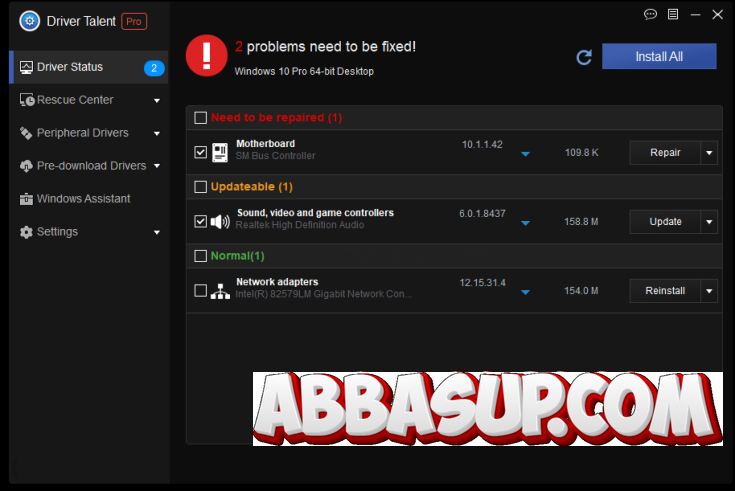Expand the Rescue Center submenu arrow

[157, 100]
